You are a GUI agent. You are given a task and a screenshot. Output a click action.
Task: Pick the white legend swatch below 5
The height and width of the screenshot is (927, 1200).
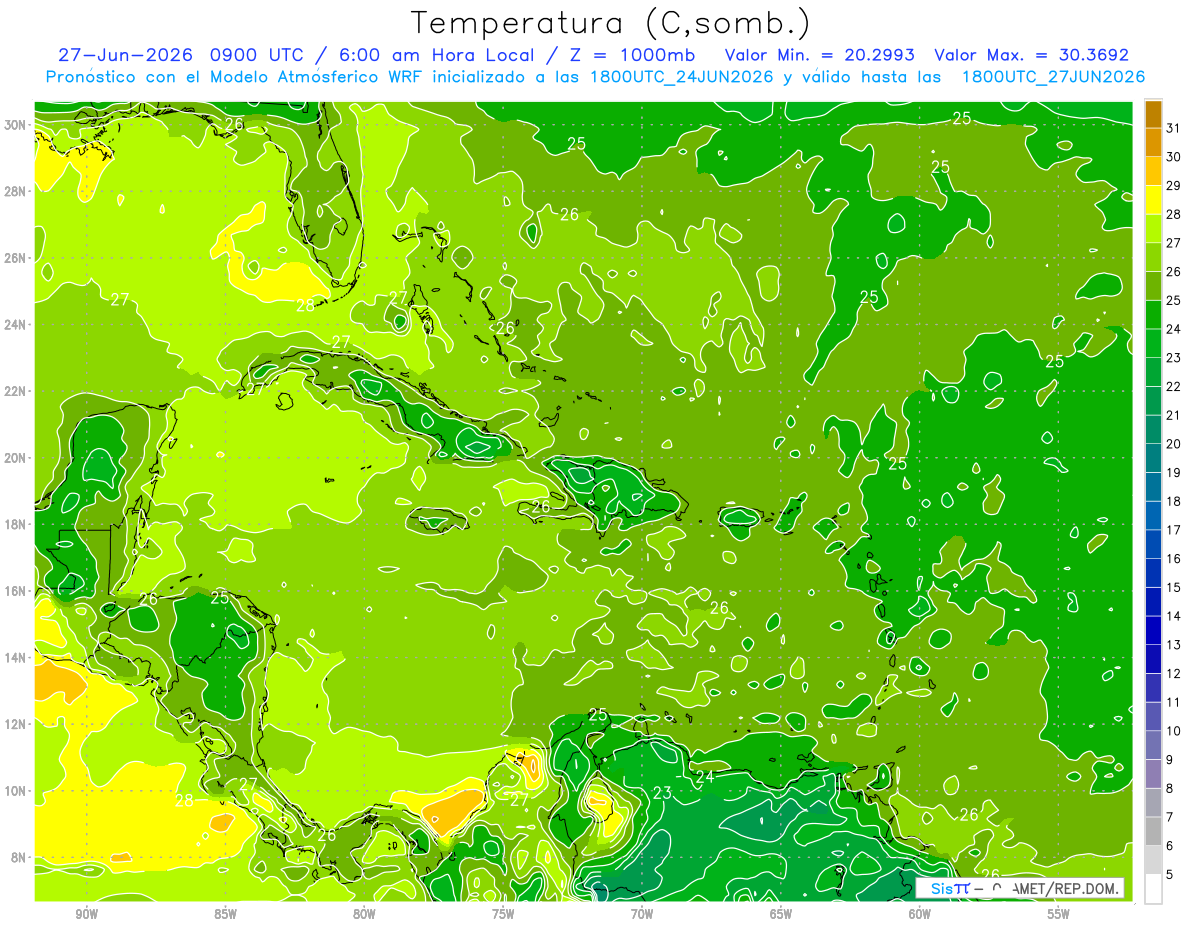(x=1153, y=889)
